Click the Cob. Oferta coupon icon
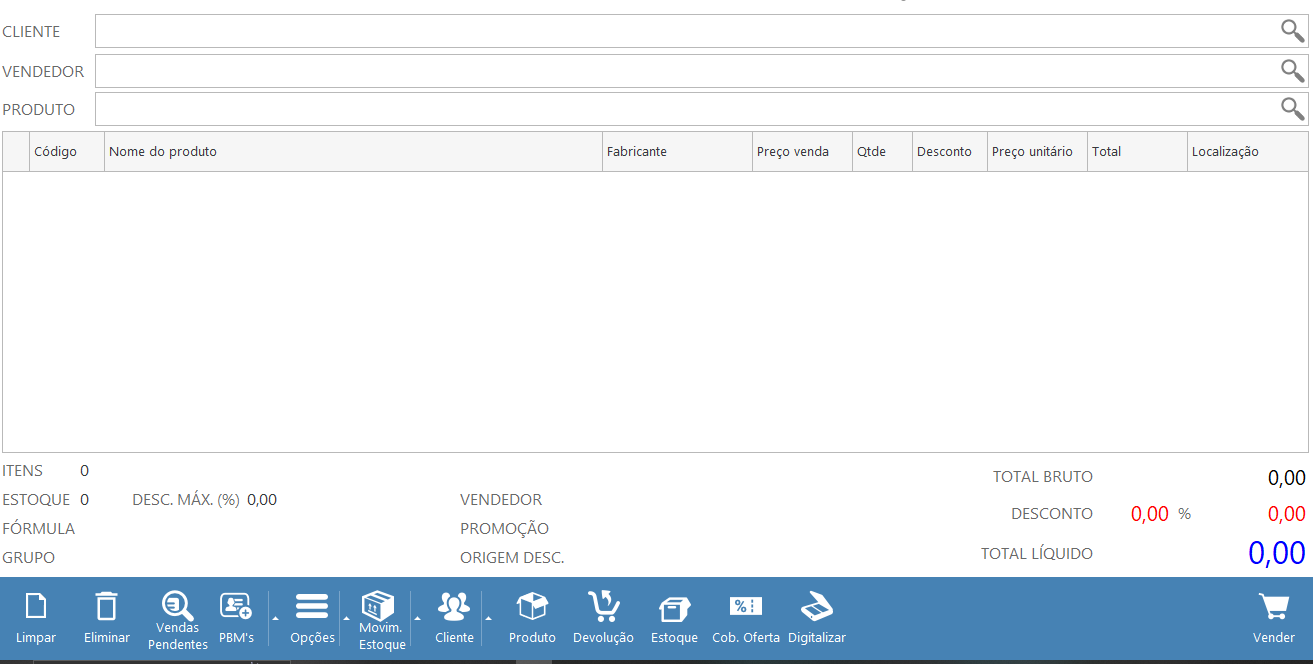Screen dimensions: 1313x664 (x=746, y=606)
